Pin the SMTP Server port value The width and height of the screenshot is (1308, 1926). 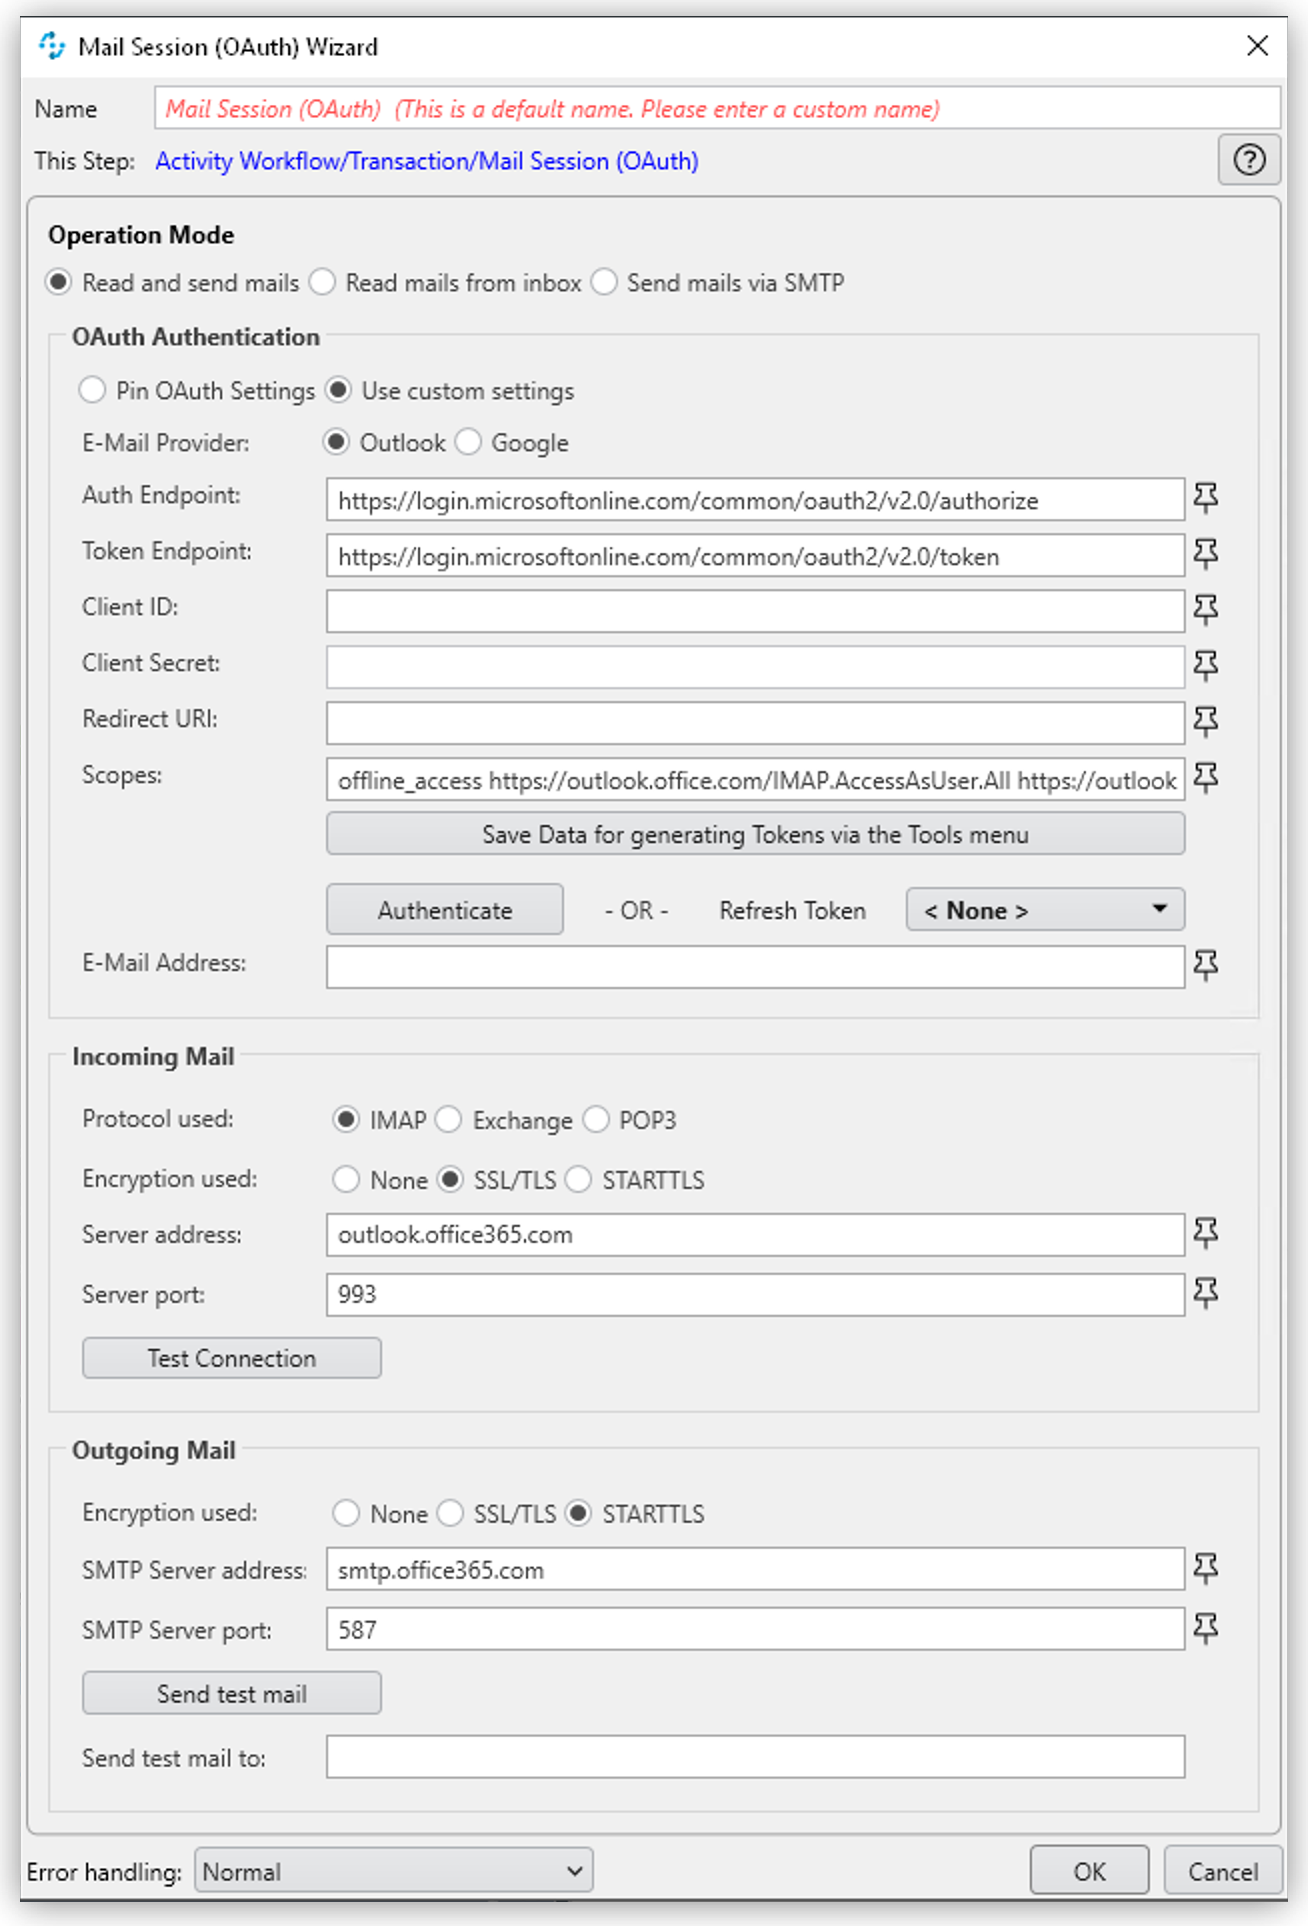(1206, 1628)
